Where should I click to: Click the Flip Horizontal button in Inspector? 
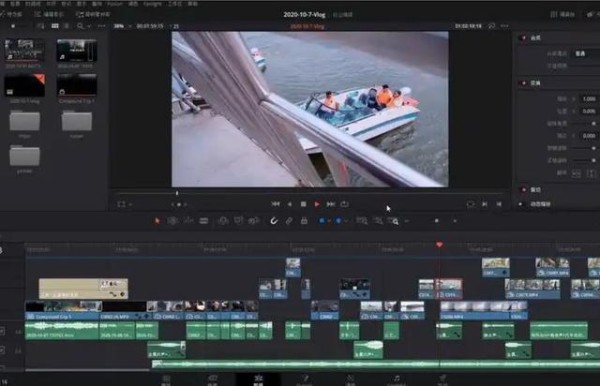click(x=576, y=173)
